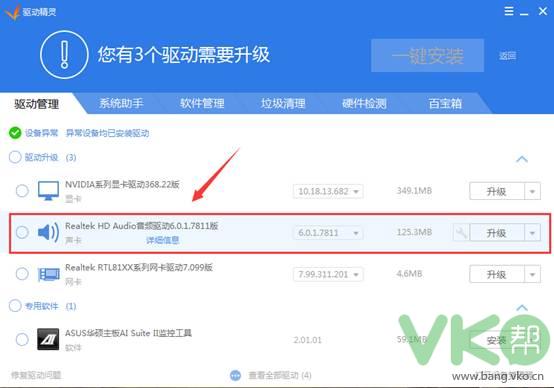
Task: Click the 125.3MB size value
Action: point(414,232)
